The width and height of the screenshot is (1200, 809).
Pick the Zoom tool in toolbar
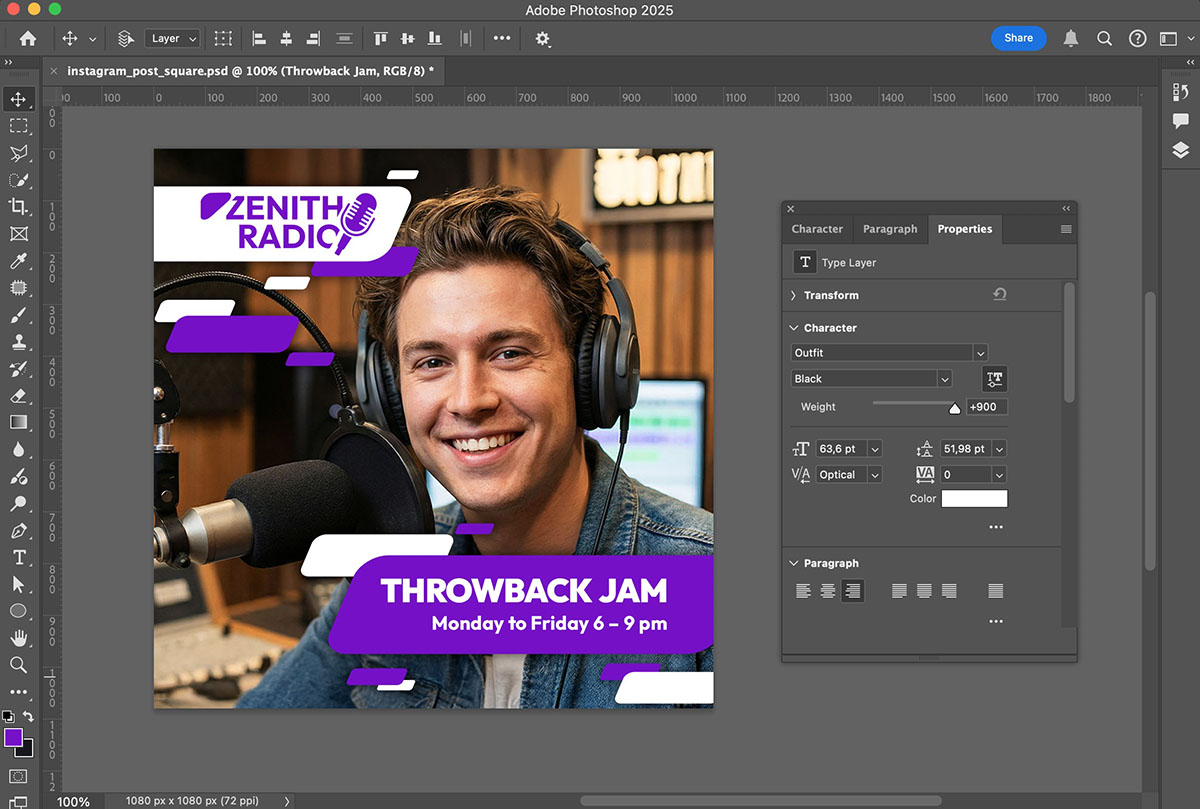coord(18,665)
